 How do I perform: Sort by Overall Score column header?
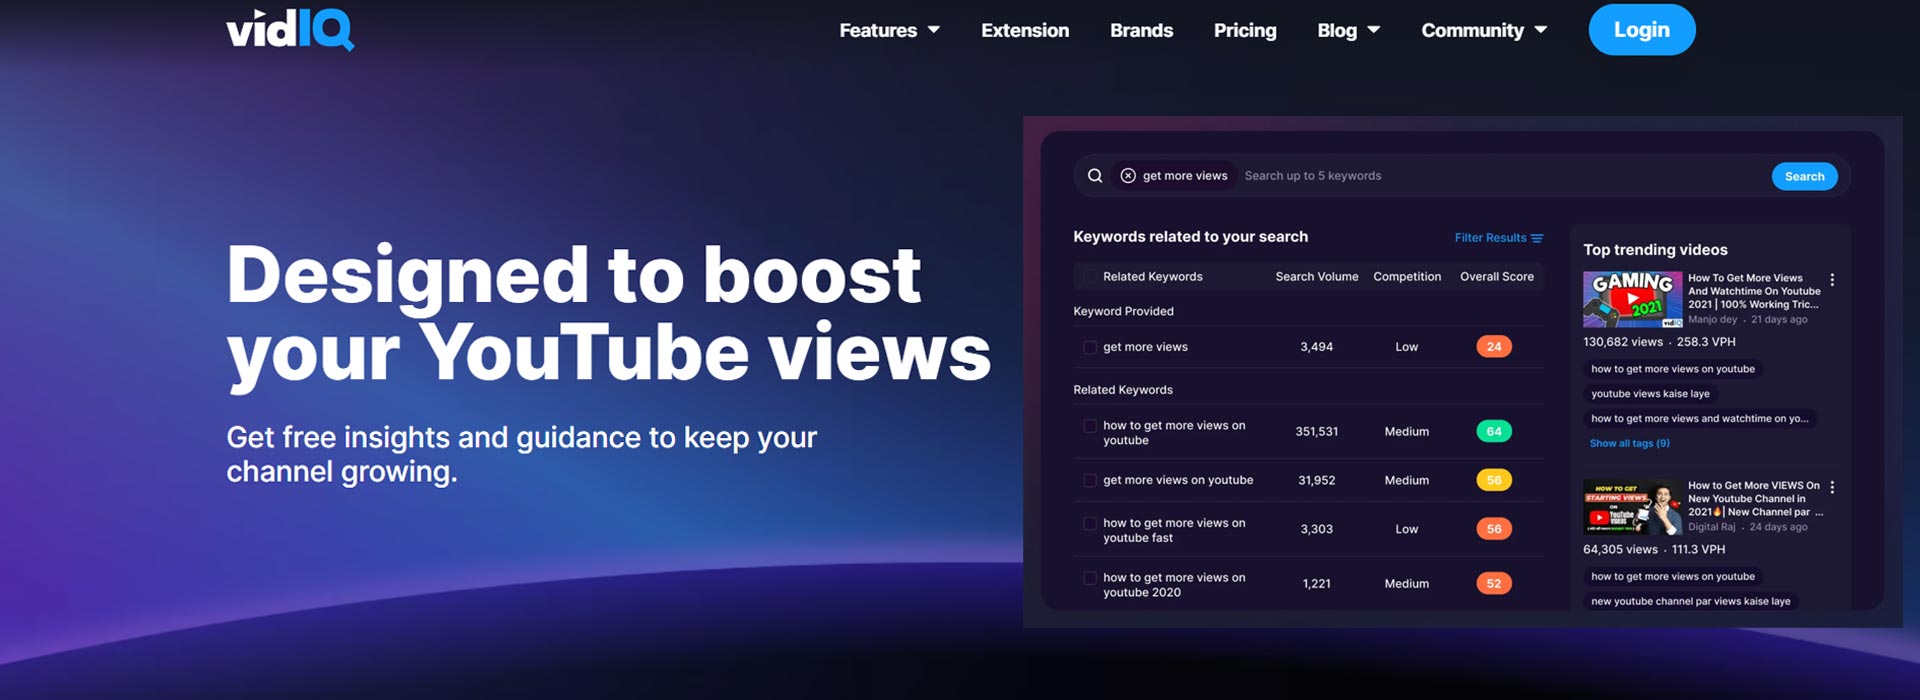1496,277
